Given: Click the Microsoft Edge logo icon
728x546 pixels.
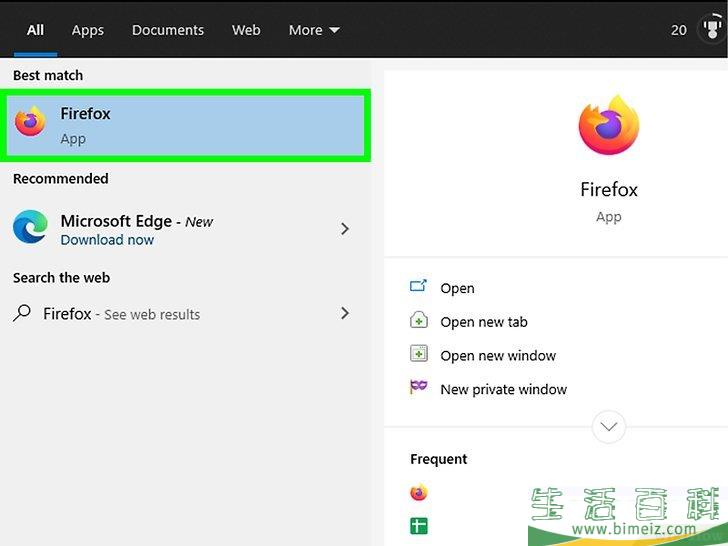Looking at the screenshot, I should (x=30, y=227).
